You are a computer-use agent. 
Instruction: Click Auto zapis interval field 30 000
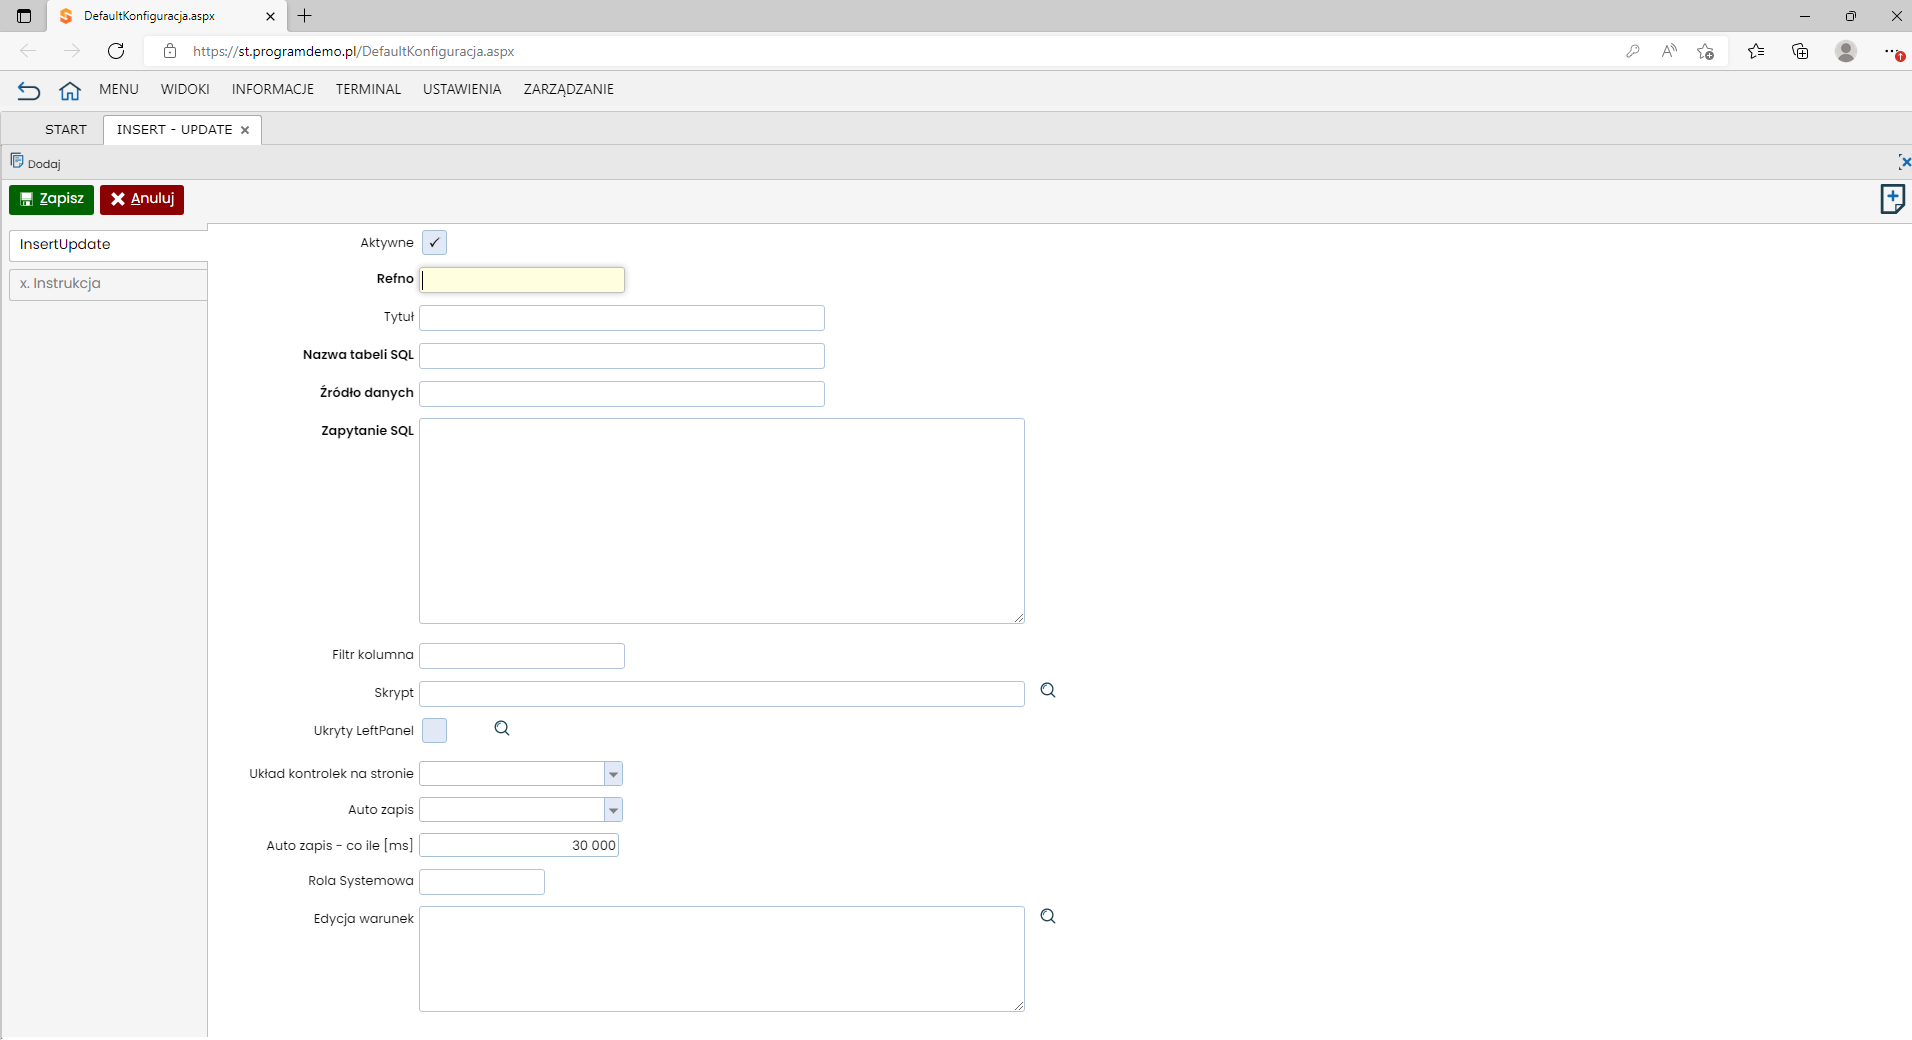pyautogui.click(x=519, y=846)
